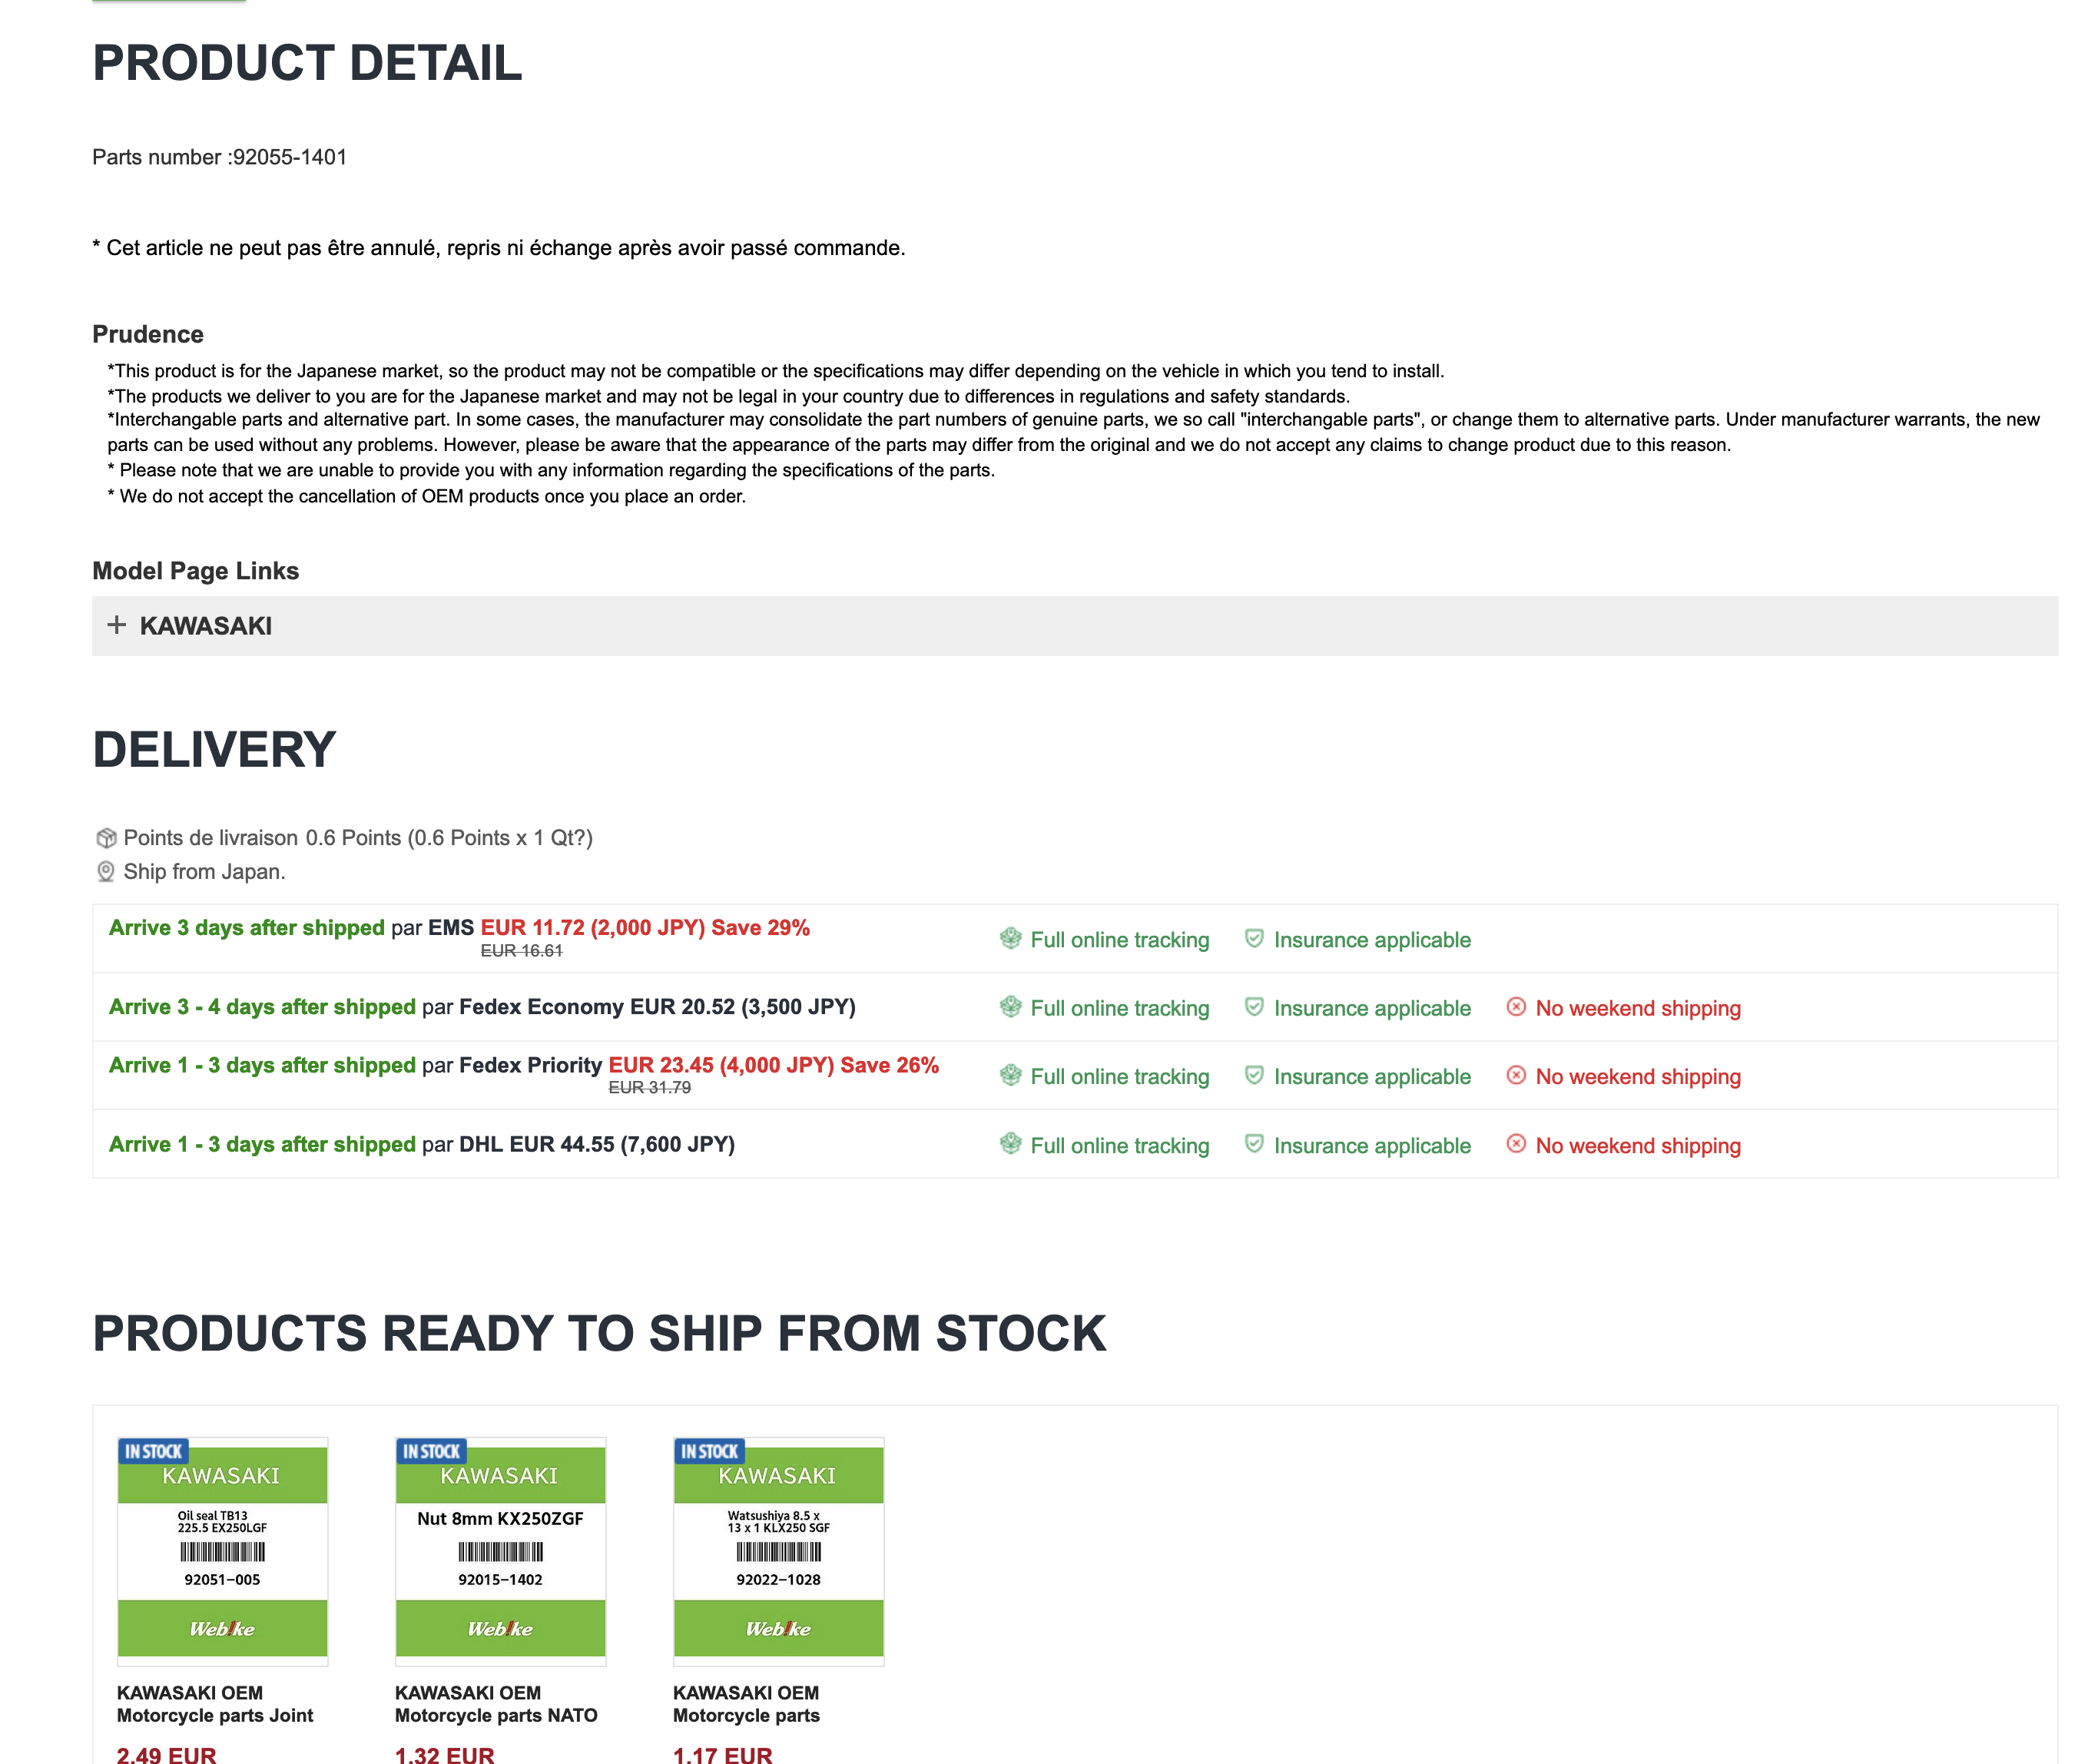Screen dimensions: 2088x1764
Task: Open the Nut 8mm 92015-1402 product thumbnail
Action: coord(500,1551)
